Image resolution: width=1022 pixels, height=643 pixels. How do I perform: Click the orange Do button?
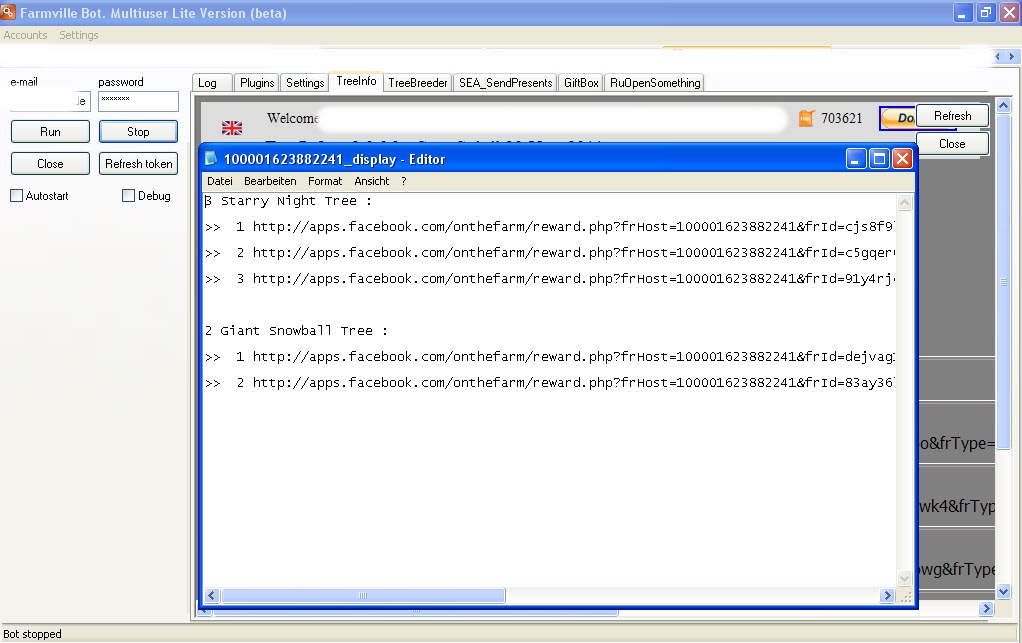[x=898, y=118]
